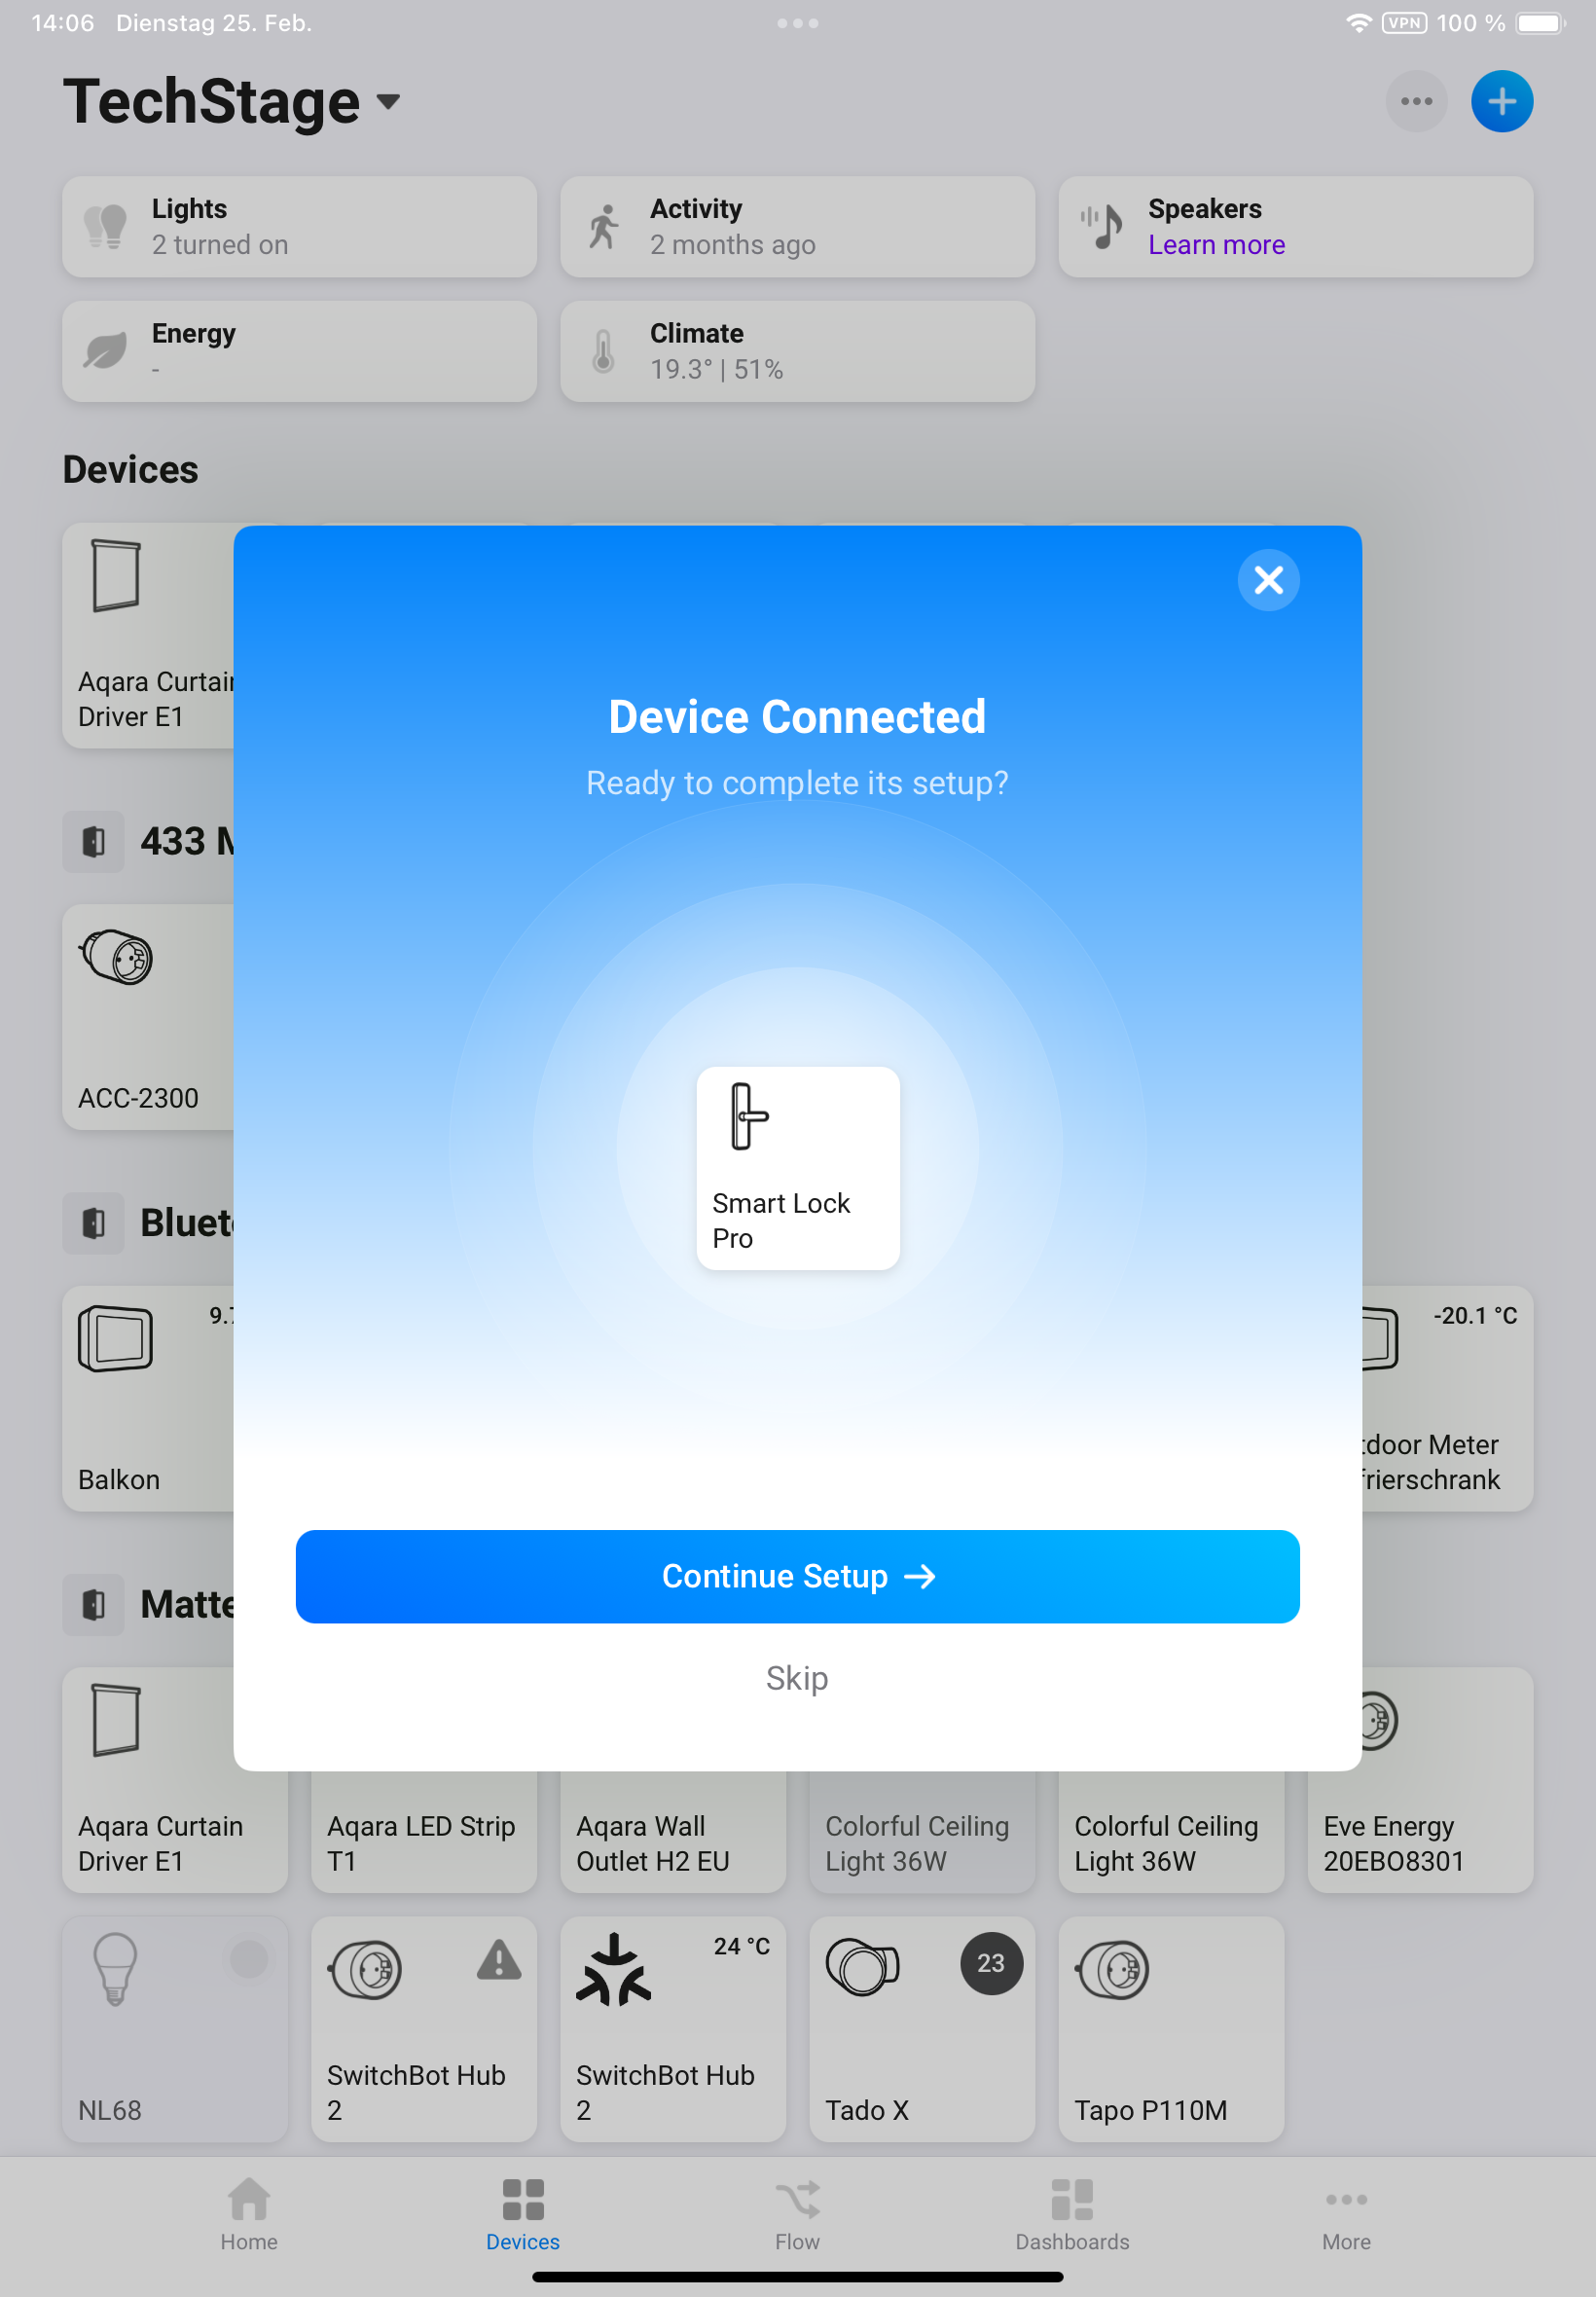This screenshot has height=2297, width=1596.
Task: Tap the blue plus add button
Action: [1501, 101]
